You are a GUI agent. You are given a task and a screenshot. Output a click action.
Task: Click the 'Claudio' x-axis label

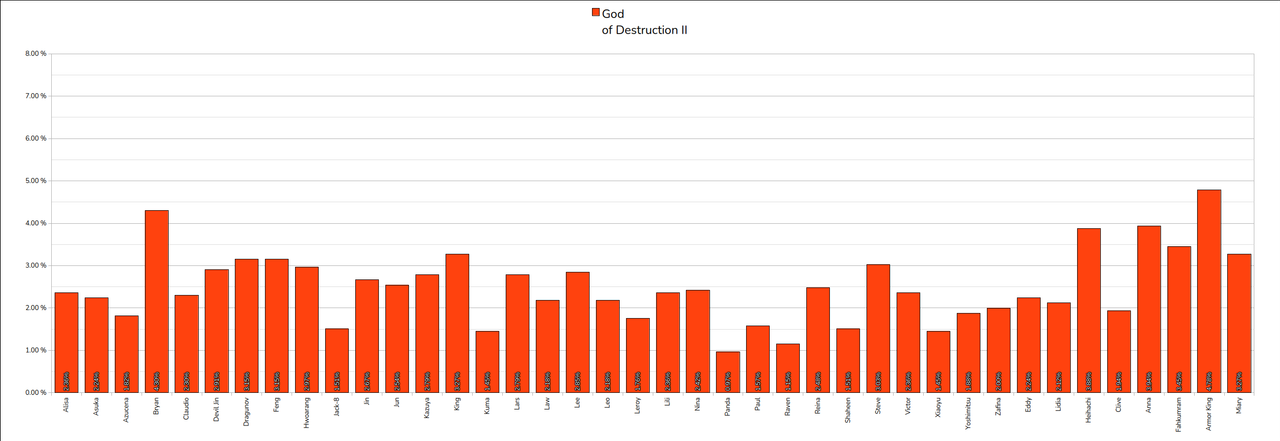click(x=187, y=408)
